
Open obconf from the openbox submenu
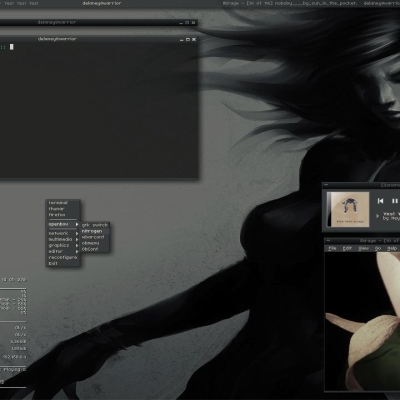coord(95,249)
